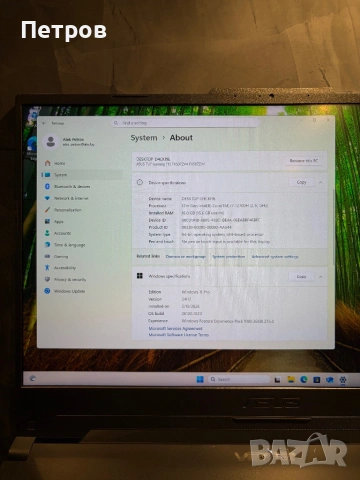The width and height of the screenshot is (360, 480).
Task: Open Home in Settings sidebar
Action: 59,163
